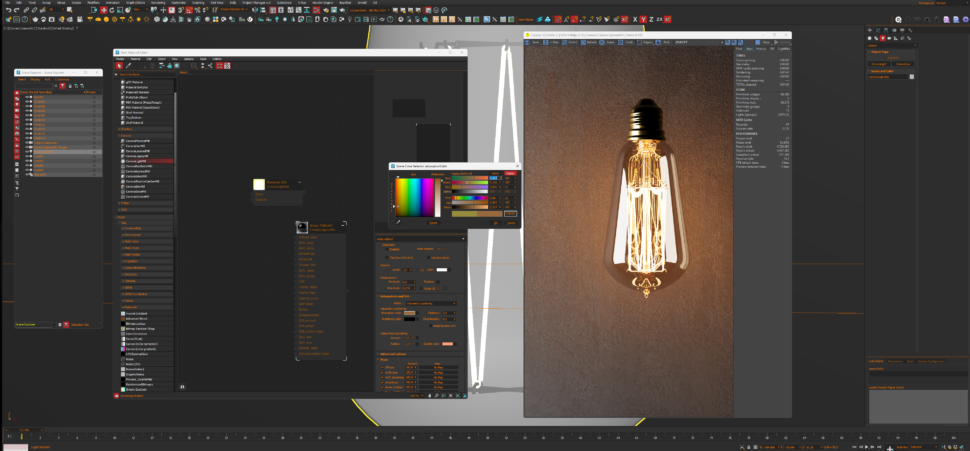Screen dimensions: 970x451
Task: Click the red filter icon in Scene Explorer
Action: point(62,86)
